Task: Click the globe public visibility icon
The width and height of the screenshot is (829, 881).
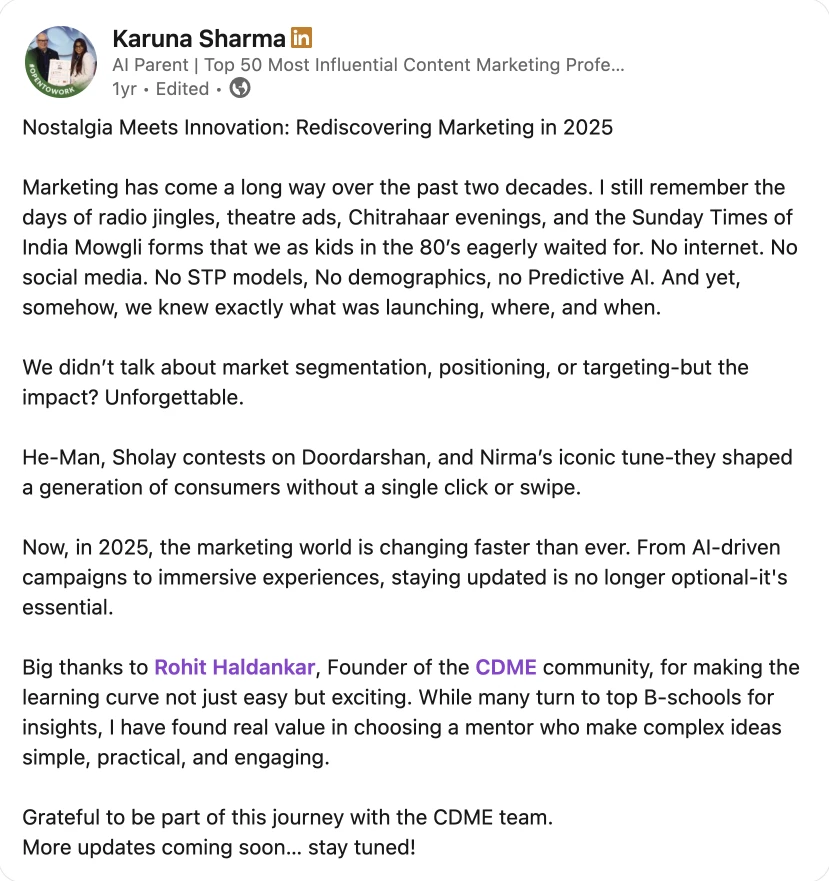Action: point(240,88)
